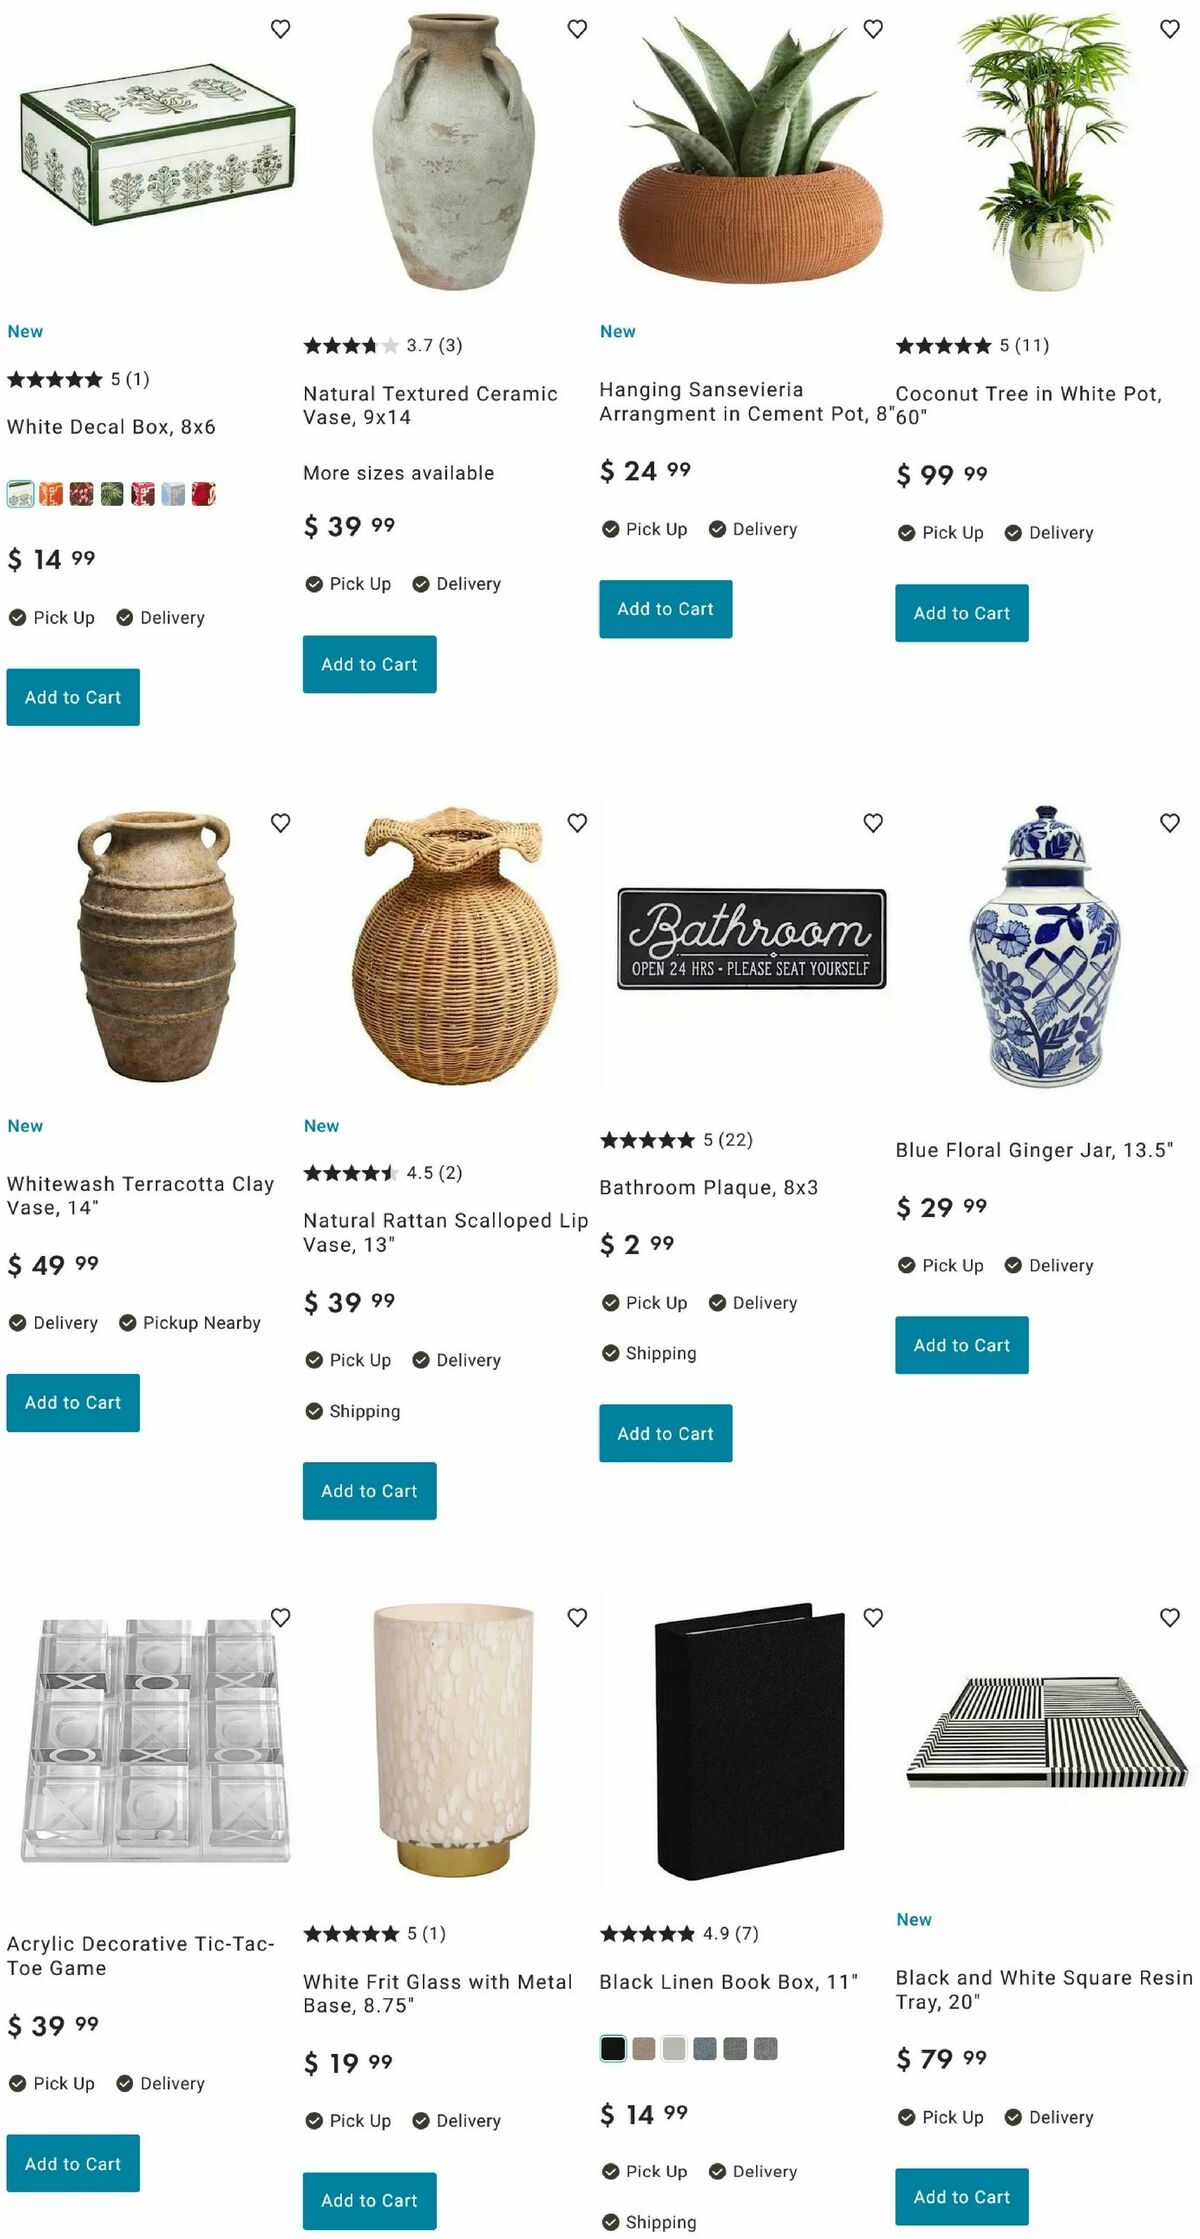This screenshot has width=1200, height=2239.
Task: Add Blue Floral Ginger Jar to favorites
Action: click(1170, 823)
